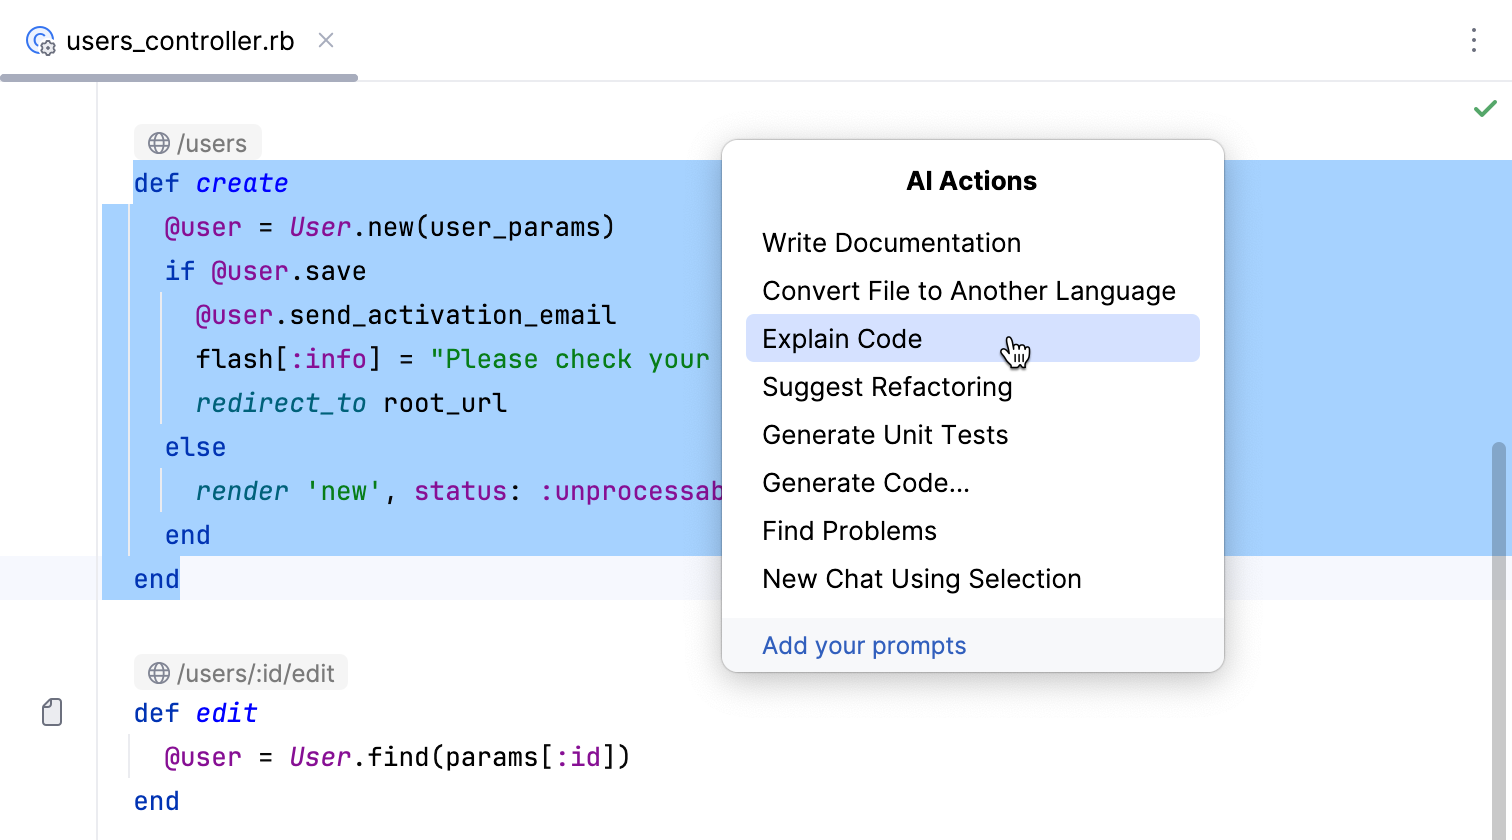Click the AI Assistant icon in the file tab
Screen dimensions: 1512x840
41,40
